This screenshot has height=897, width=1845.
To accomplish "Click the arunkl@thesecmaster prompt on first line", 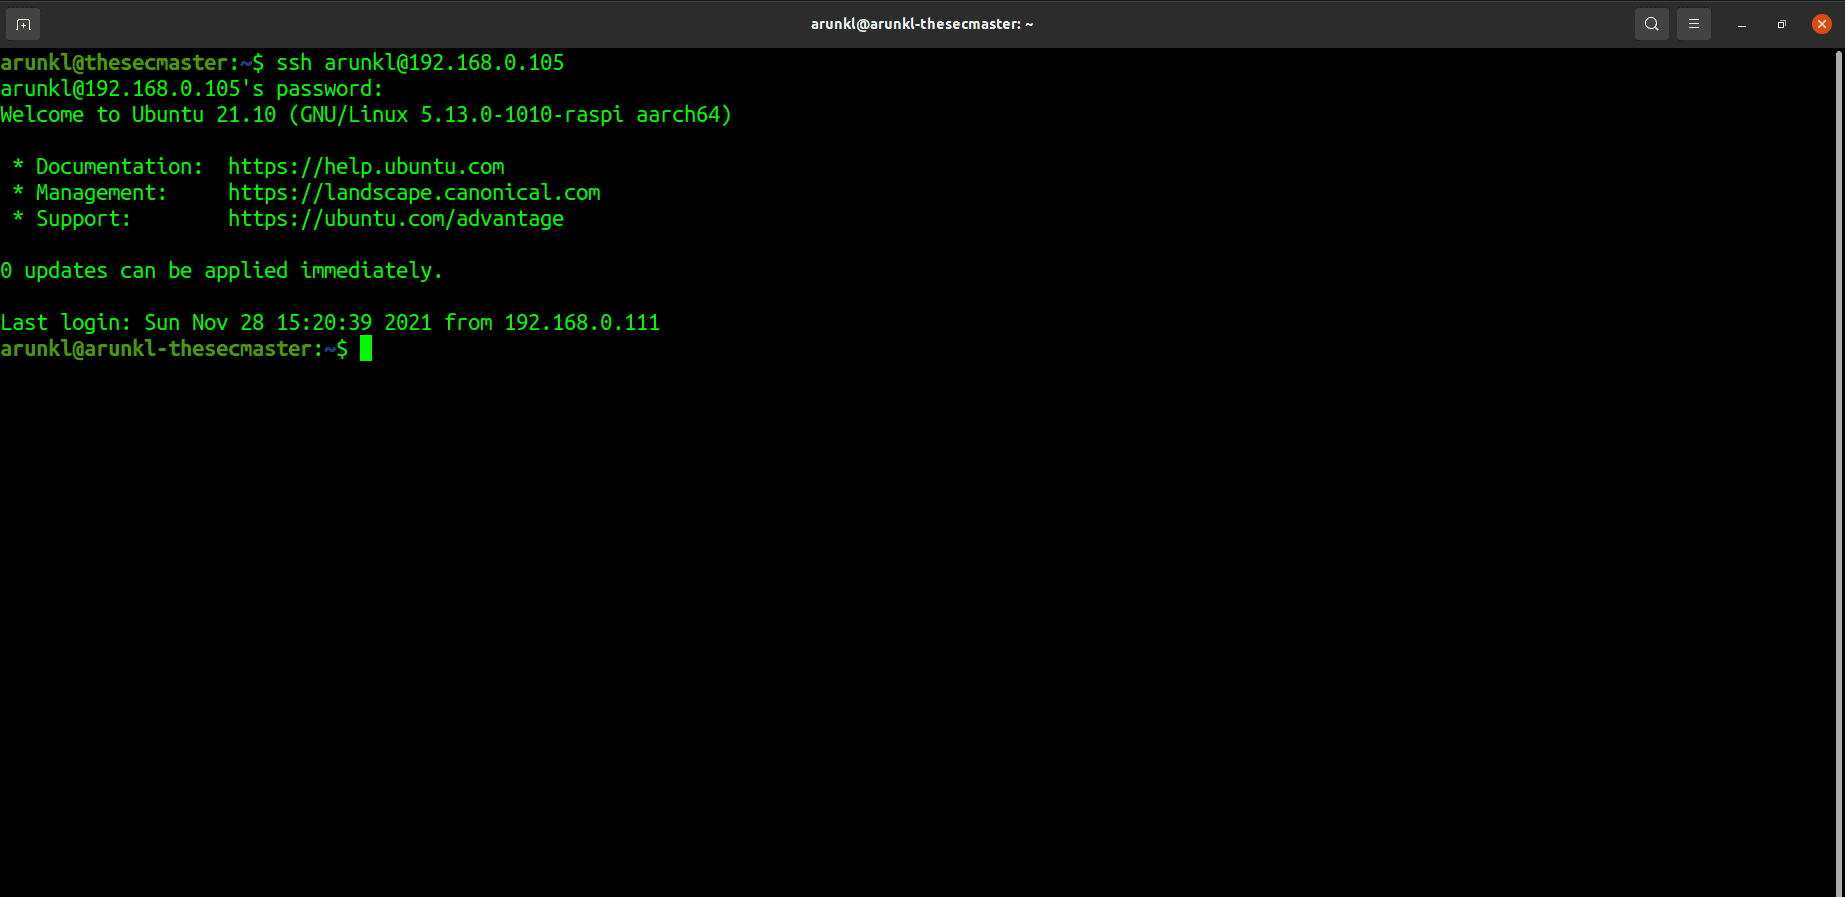I will pyautogui.click(x=132, y=63).
